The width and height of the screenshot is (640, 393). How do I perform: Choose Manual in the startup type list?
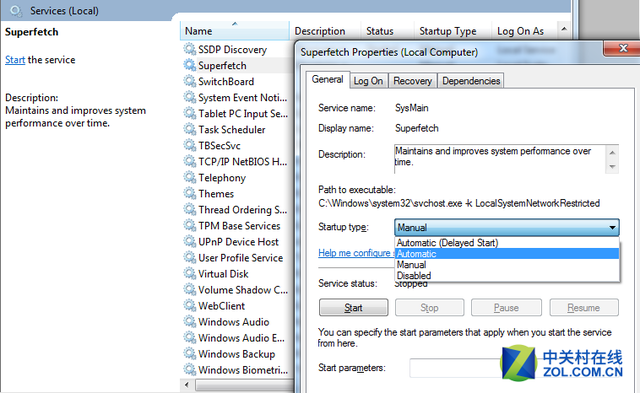click(x=507, y=264)
